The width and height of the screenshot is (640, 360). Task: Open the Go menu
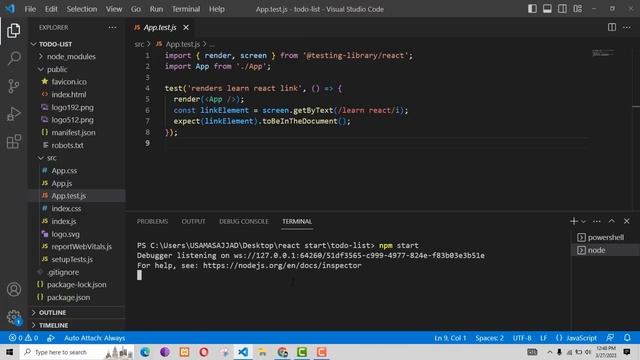point(136,9)
